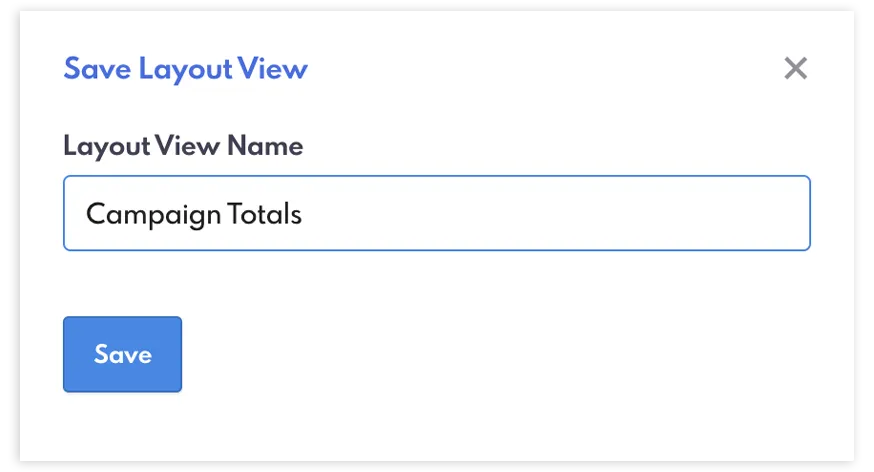This screenshot has height=472, width=874.
Task: Save the Campaign Totals layout view
Action: coord(122,354)
